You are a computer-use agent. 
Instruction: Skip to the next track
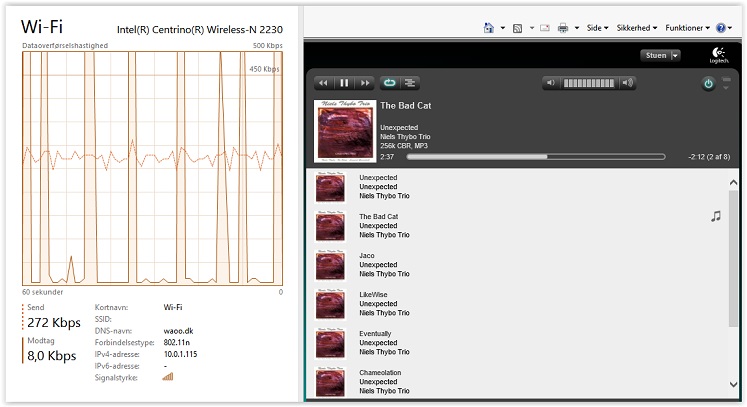click(x=364, y=83)
